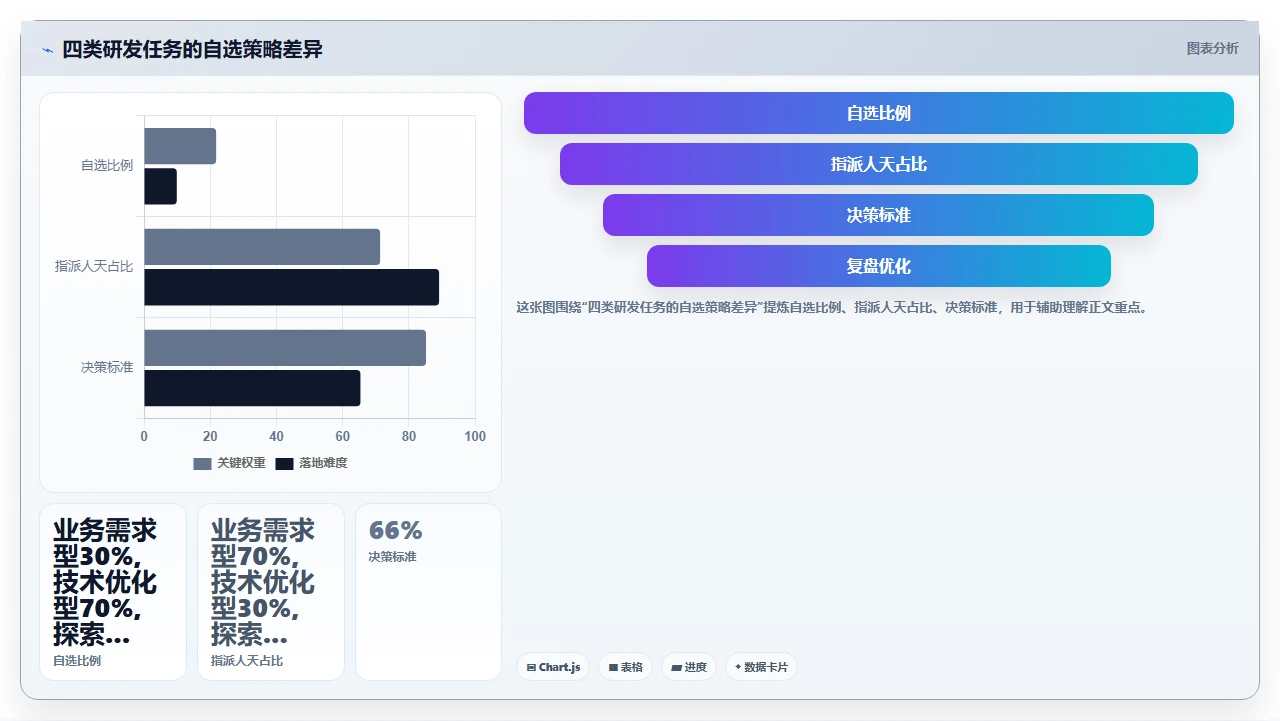Click the x-axis tick label 100
The height and width of the screenshot is (721, 1280).
(475, 437)
